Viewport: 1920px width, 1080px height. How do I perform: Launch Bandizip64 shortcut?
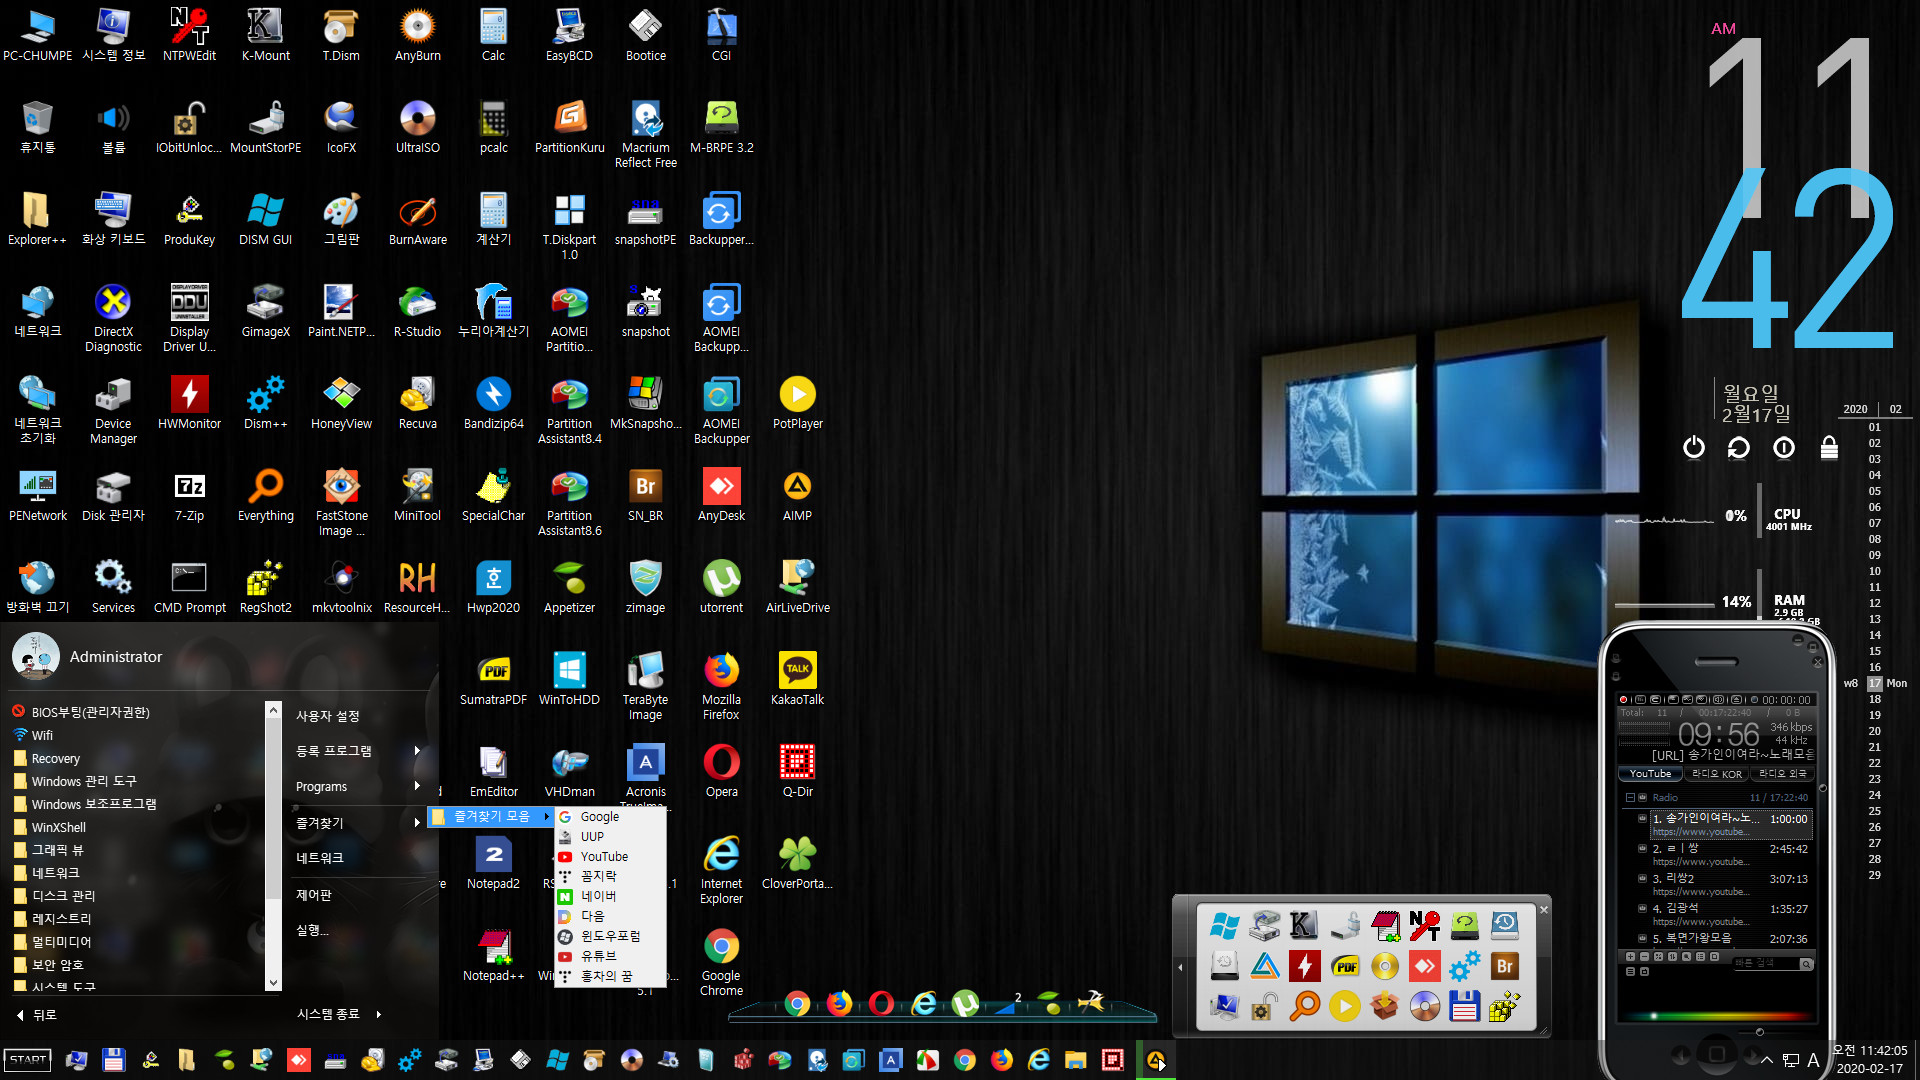tap(493, 402)
